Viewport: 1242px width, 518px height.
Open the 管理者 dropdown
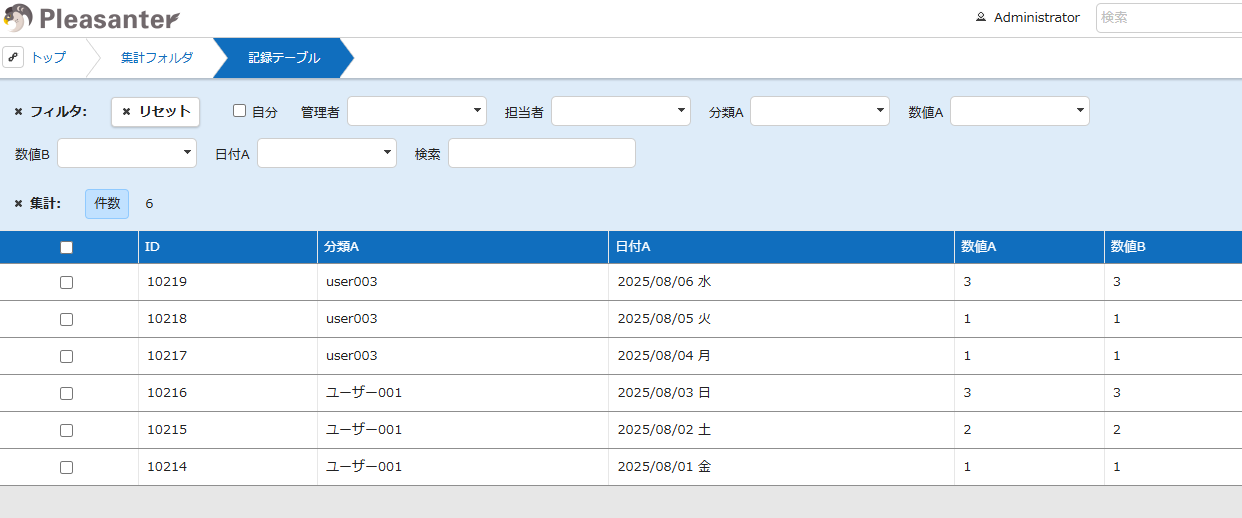tap(417, 111)
